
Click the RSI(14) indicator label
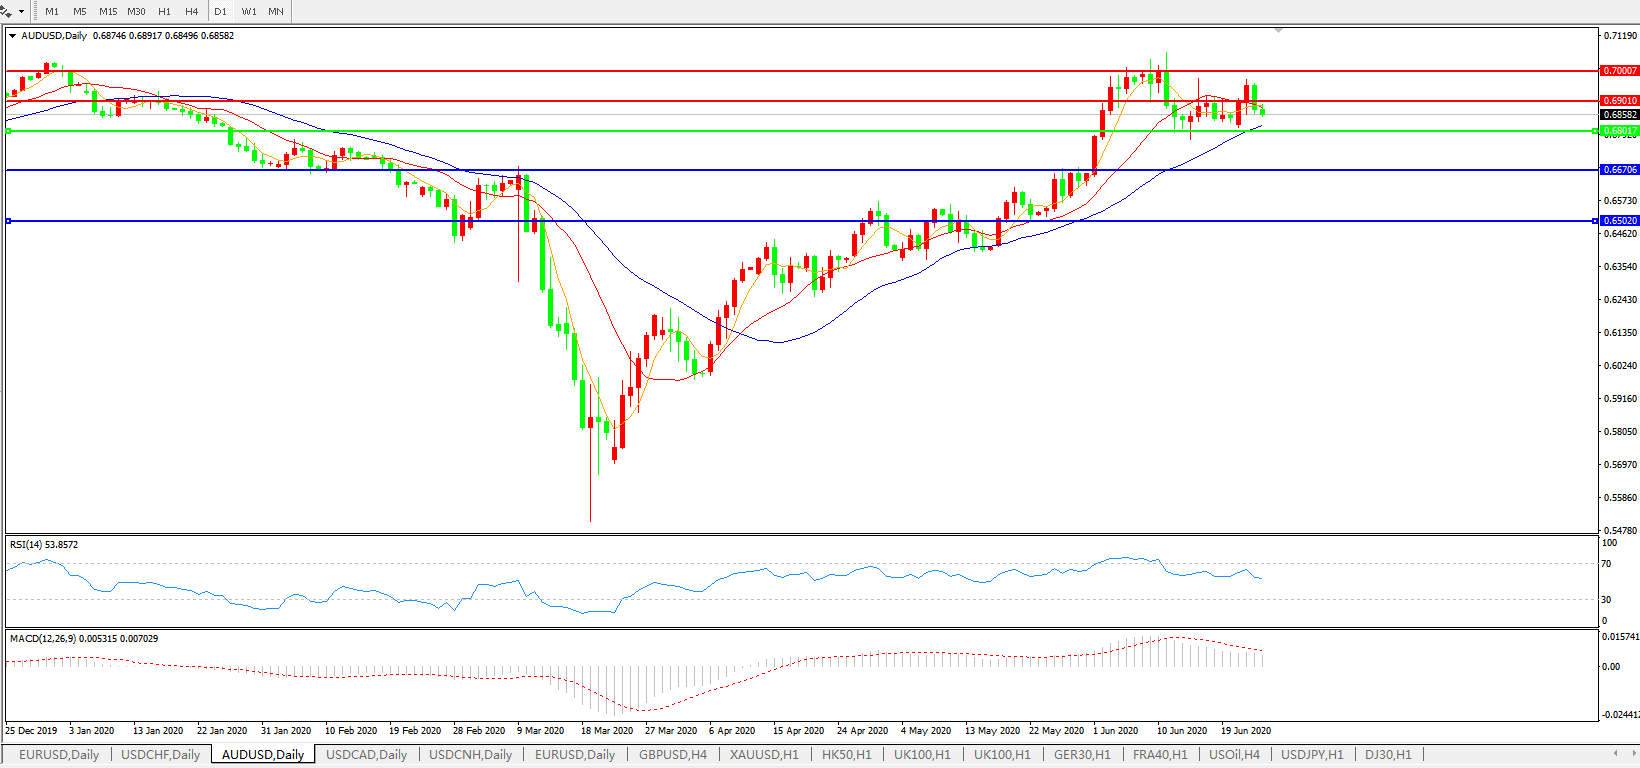43,545
